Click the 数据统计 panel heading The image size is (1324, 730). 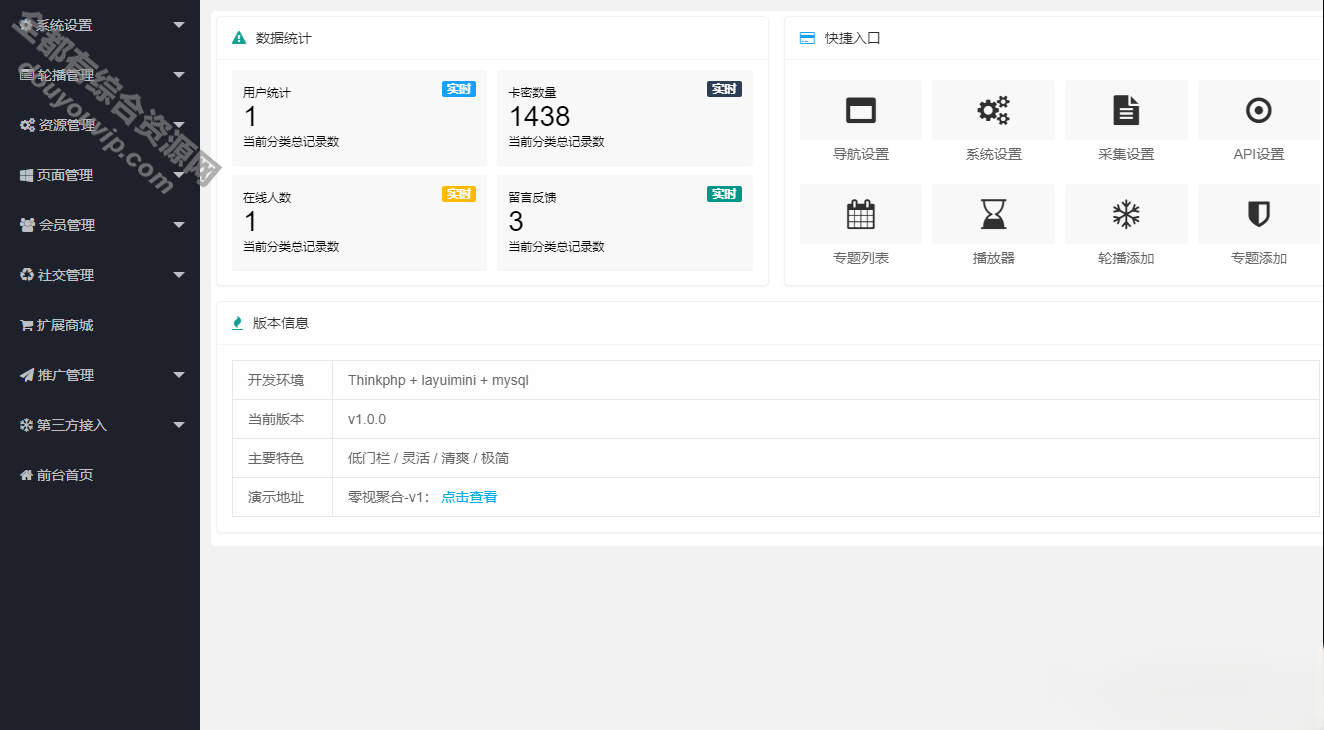284,38
